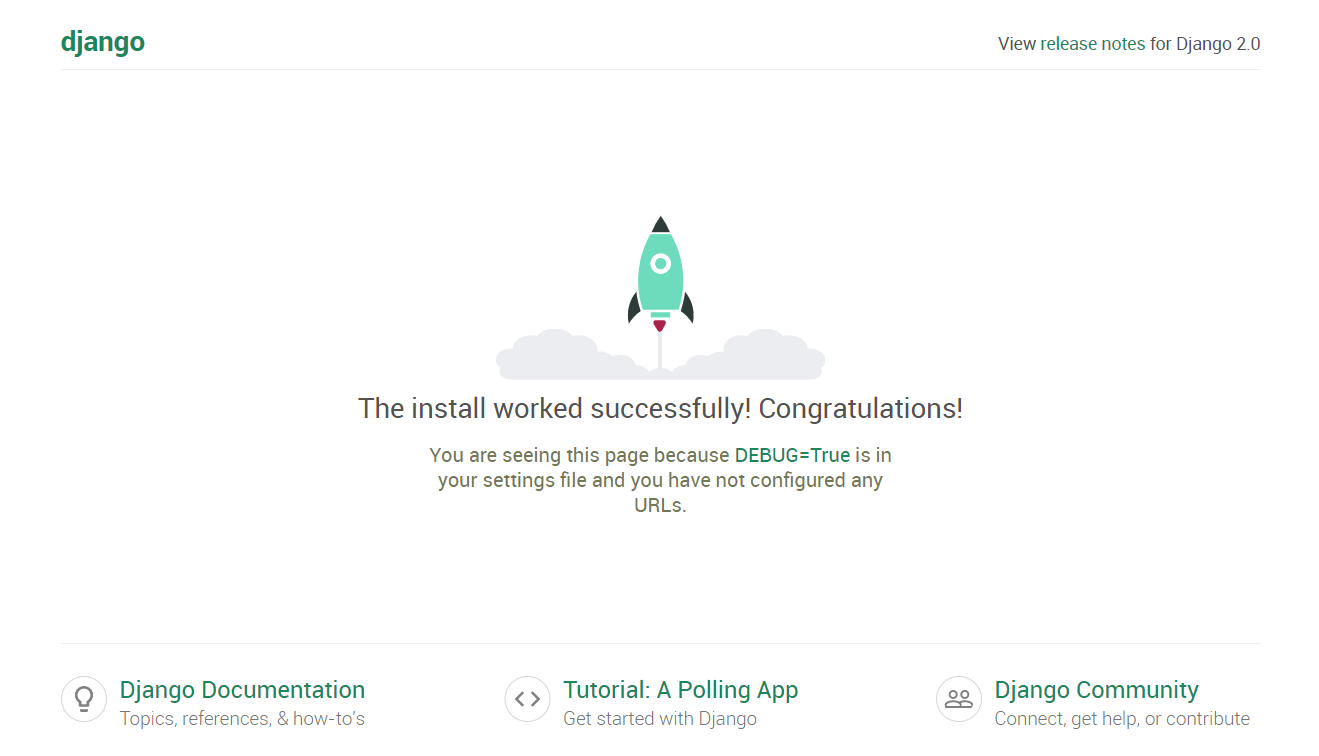
Task: Click the code brackets Tutorial icon
Action: 527,698
